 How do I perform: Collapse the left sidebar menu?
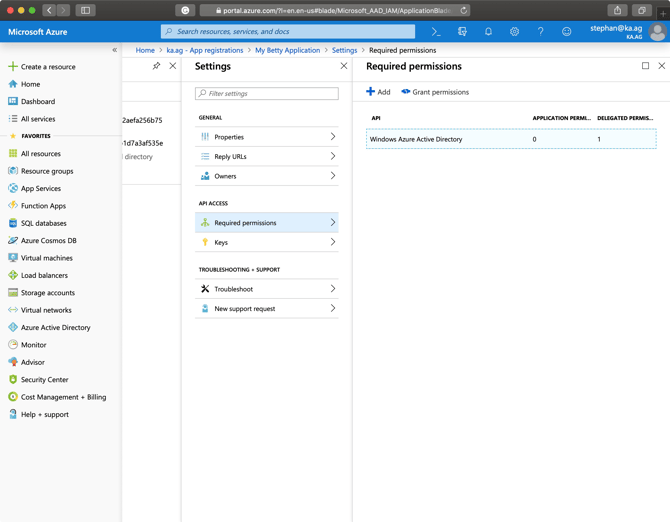coord(115,50)
